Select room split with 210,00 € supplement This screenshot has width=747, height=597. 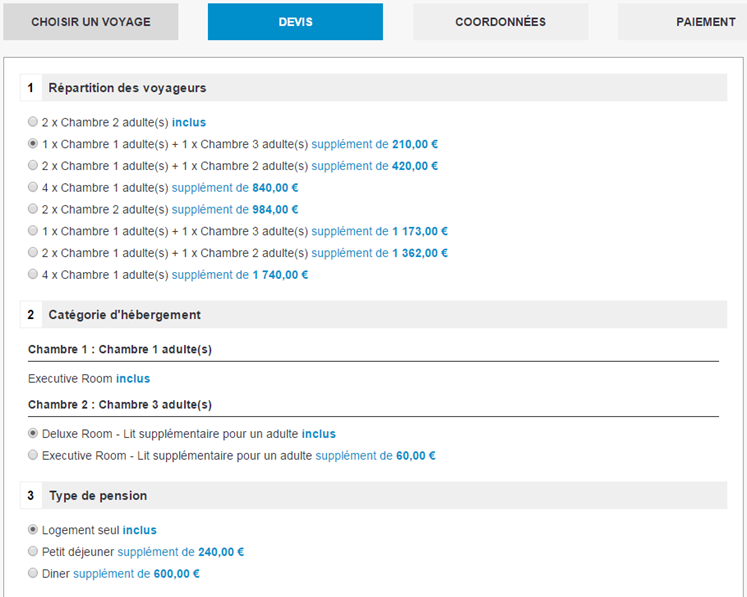coord(33,144)
